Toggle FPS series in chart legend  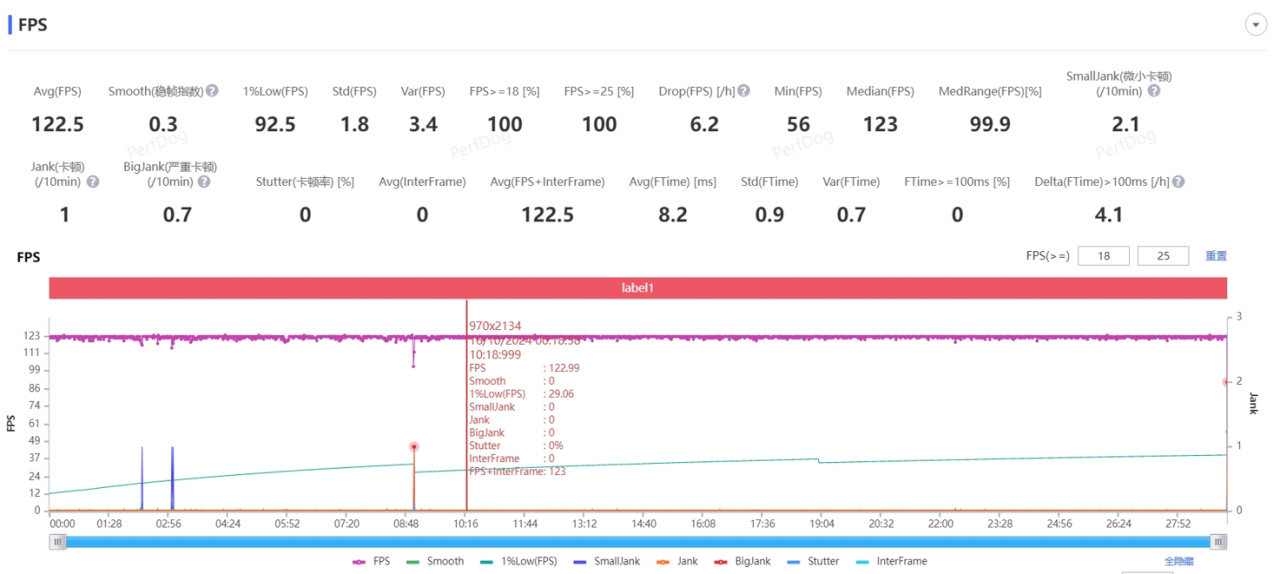[x=372, y=561]
